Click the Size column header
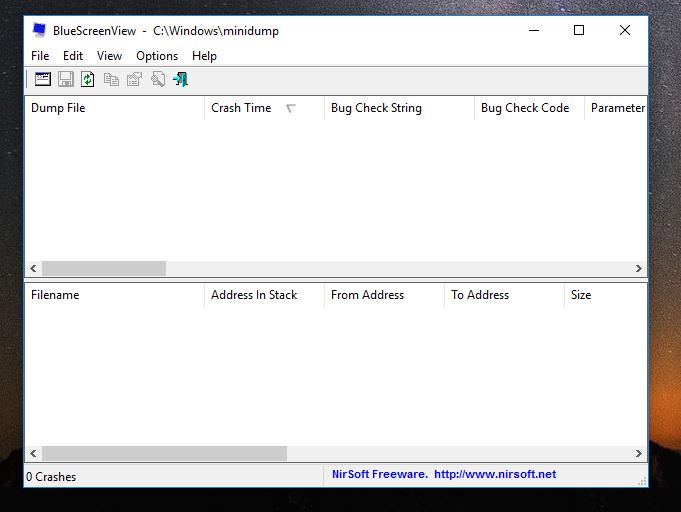The width and height of the screenshot is (681, 512). point(606,295)
